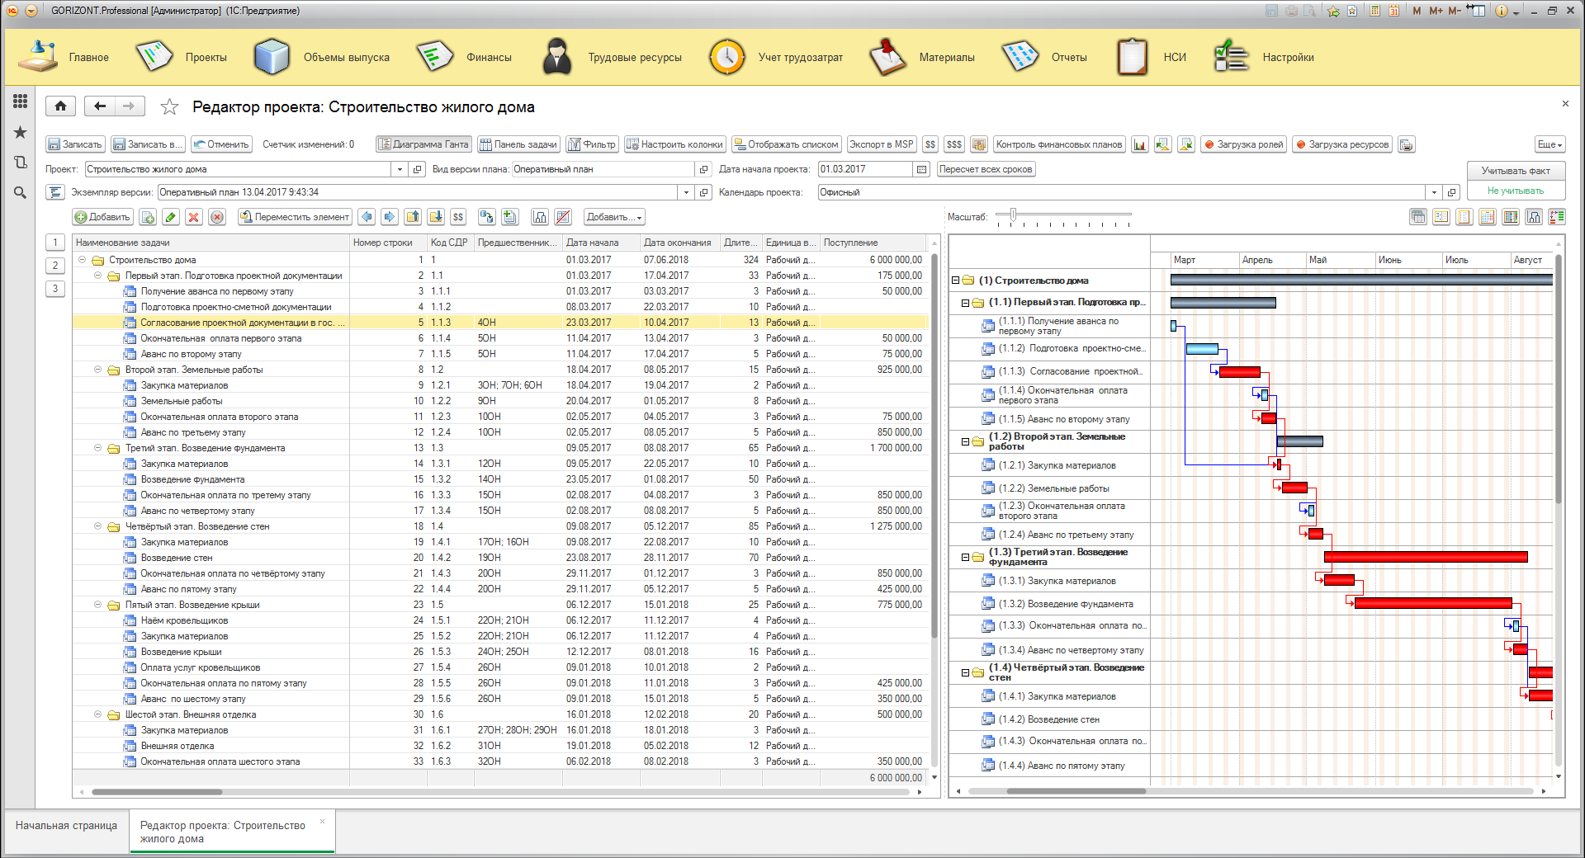The height and width of the screenshot is (858, 1585).
Task: Toggle the Фильтр button
Action: click(592, 144)
